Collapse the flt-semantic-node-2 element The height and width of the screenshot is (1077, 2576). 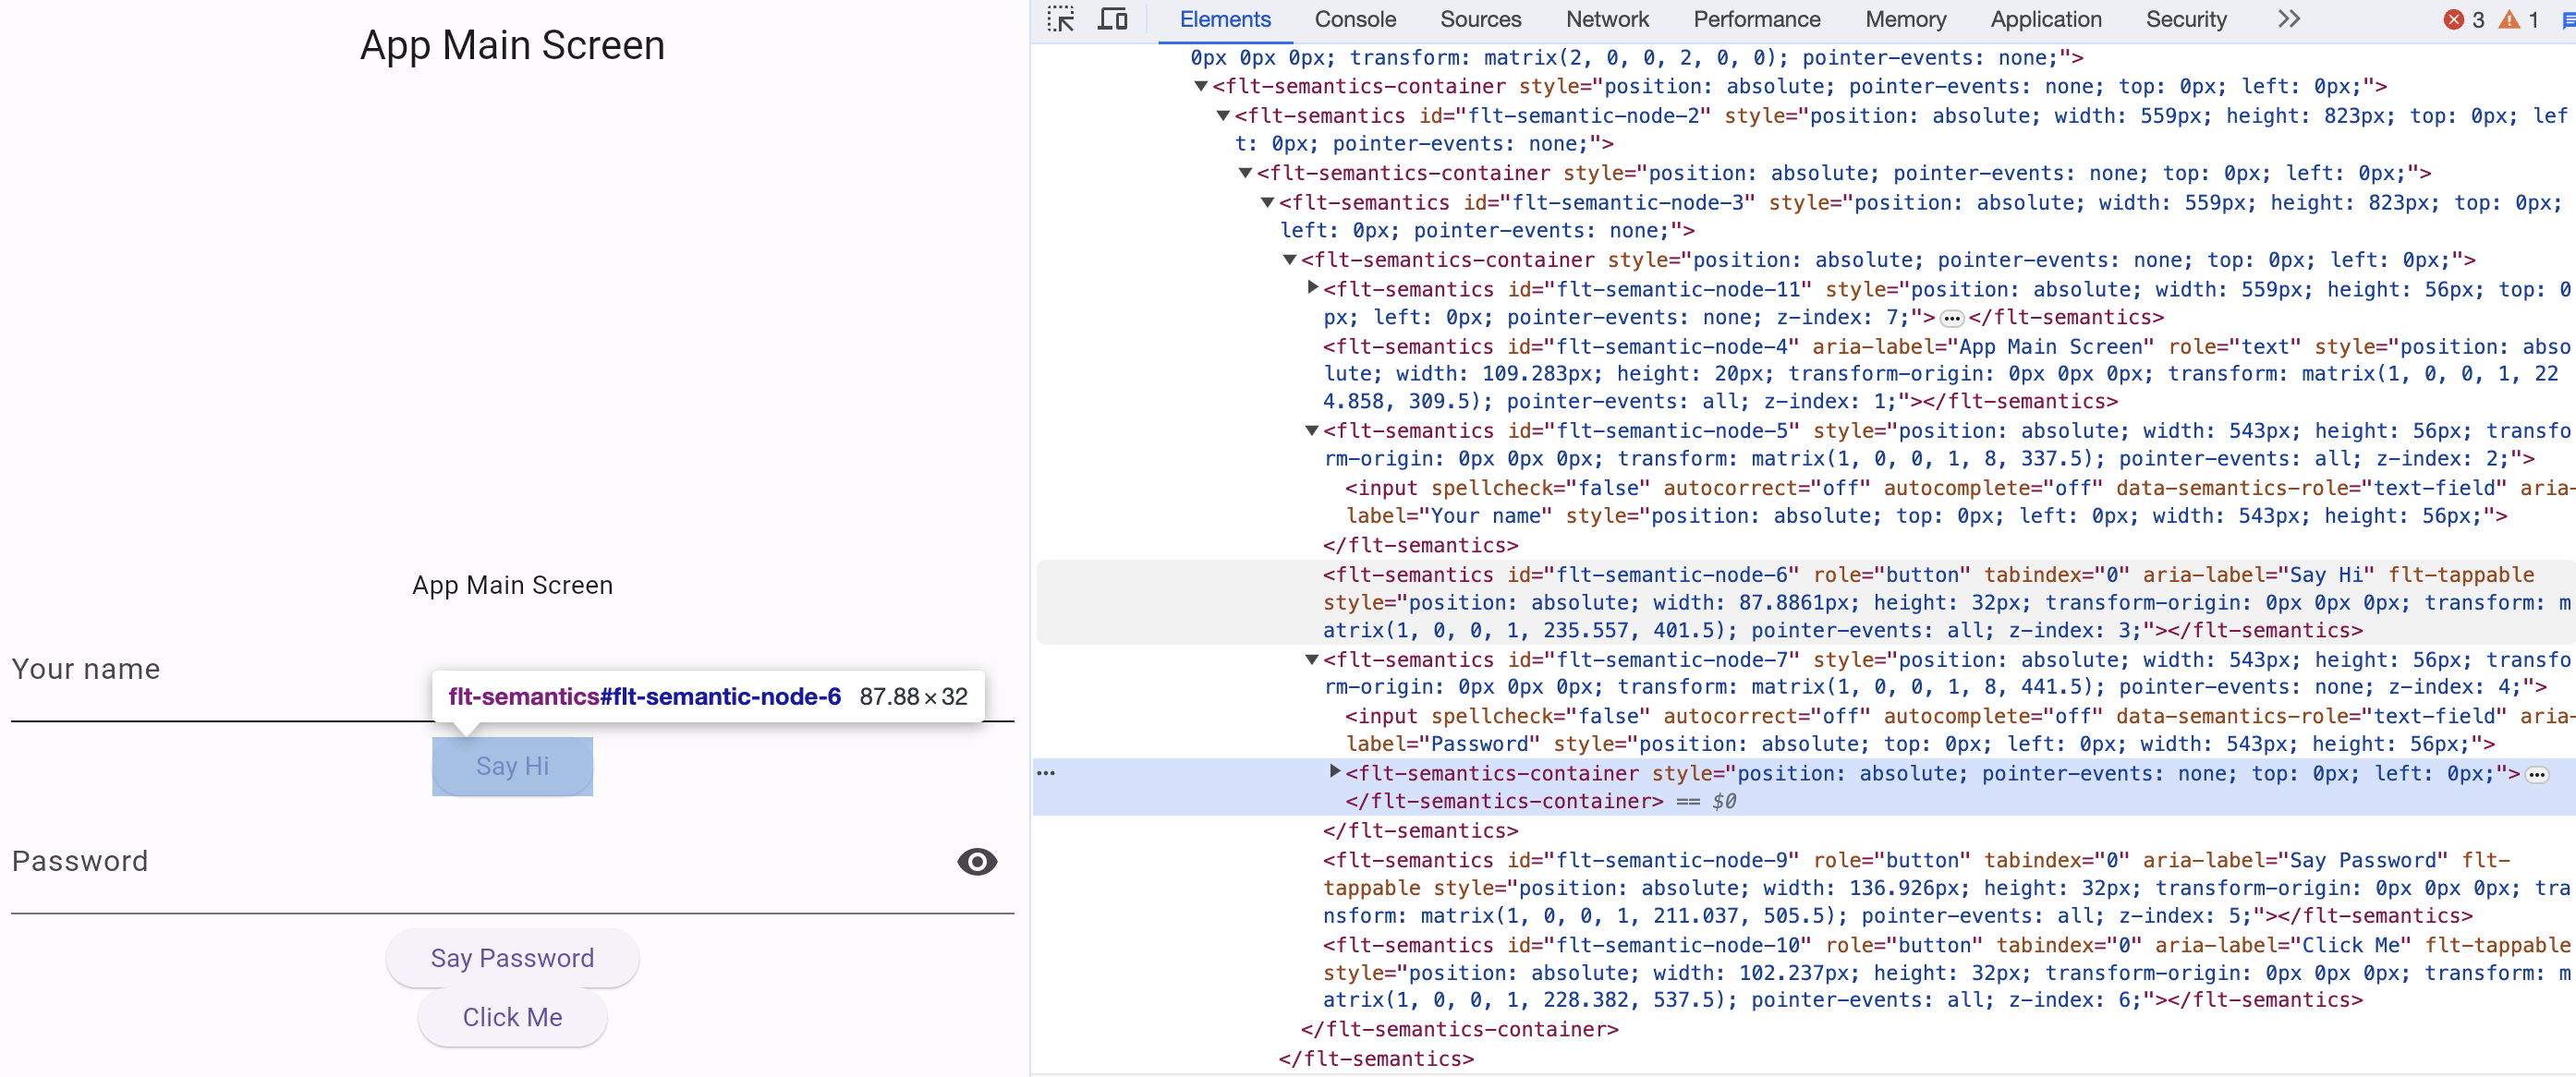[x=1223, y=116]
